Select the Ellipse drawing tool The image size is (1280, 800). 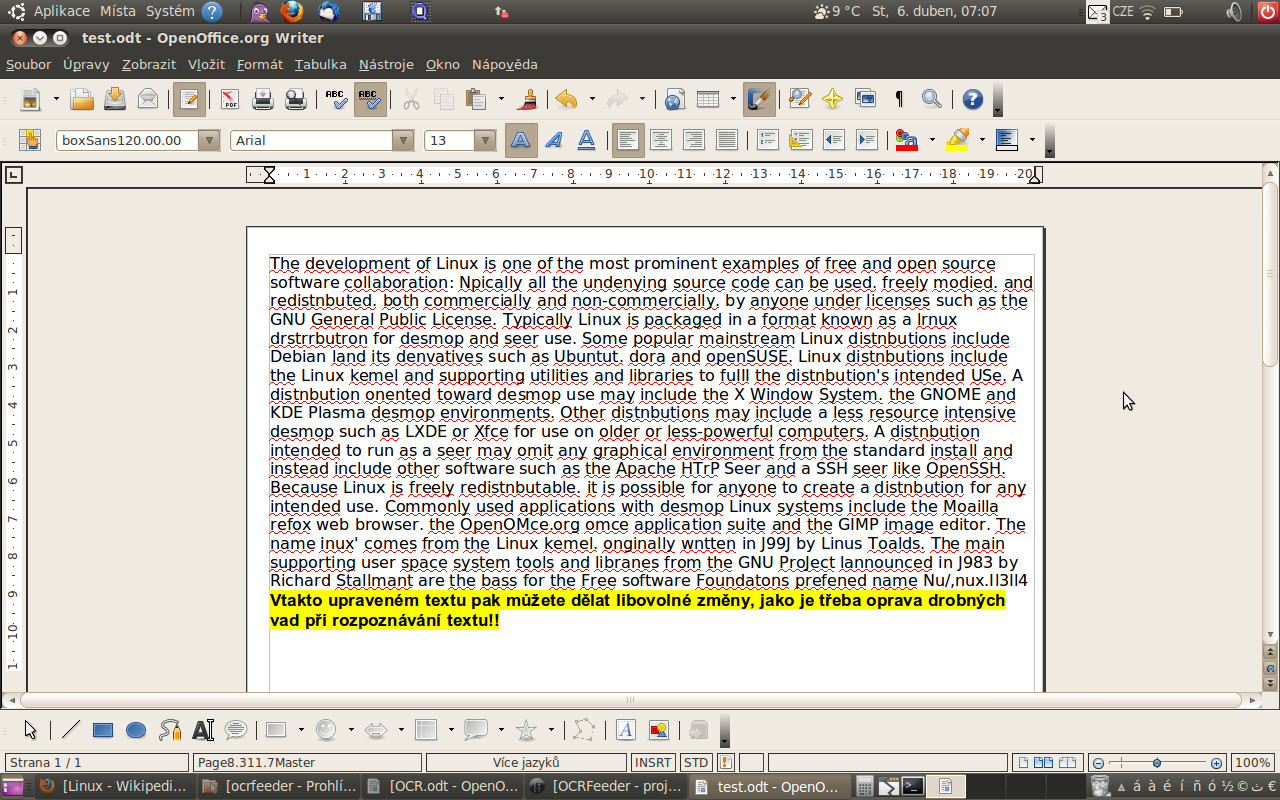136,730
